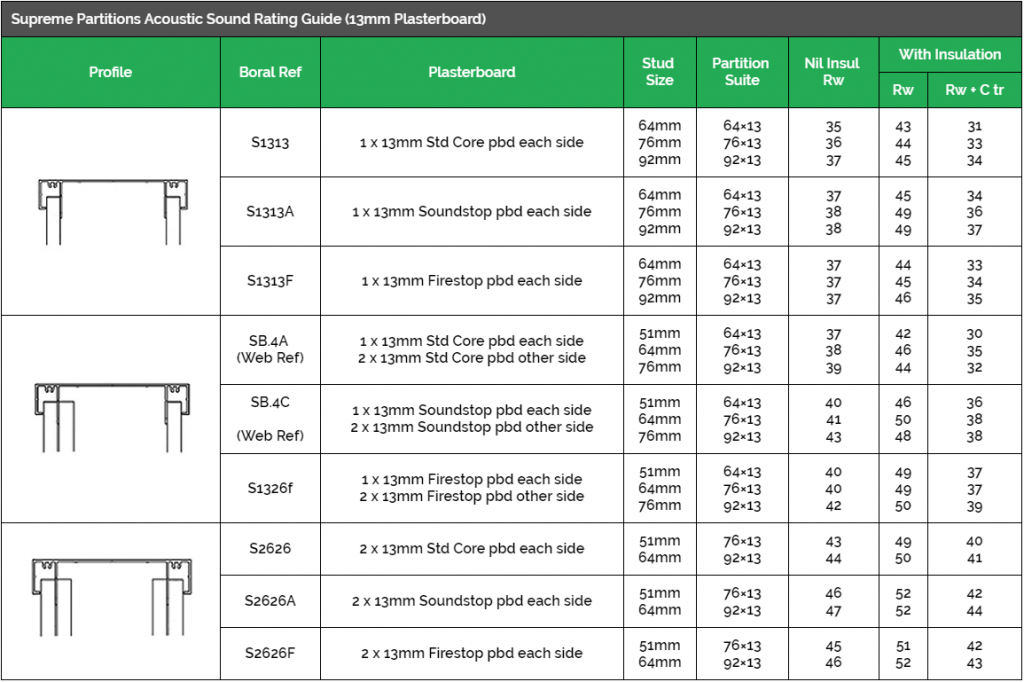Screen dimensions: 1024x682
Task: Click '2 x 13mm Std Core pbd each side'
Action: pyautogui.click(x=472, y=549)
